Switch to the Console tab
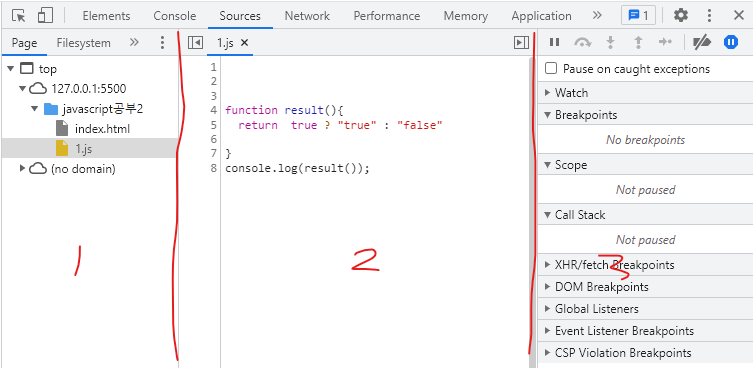 (x=175, y=16)
